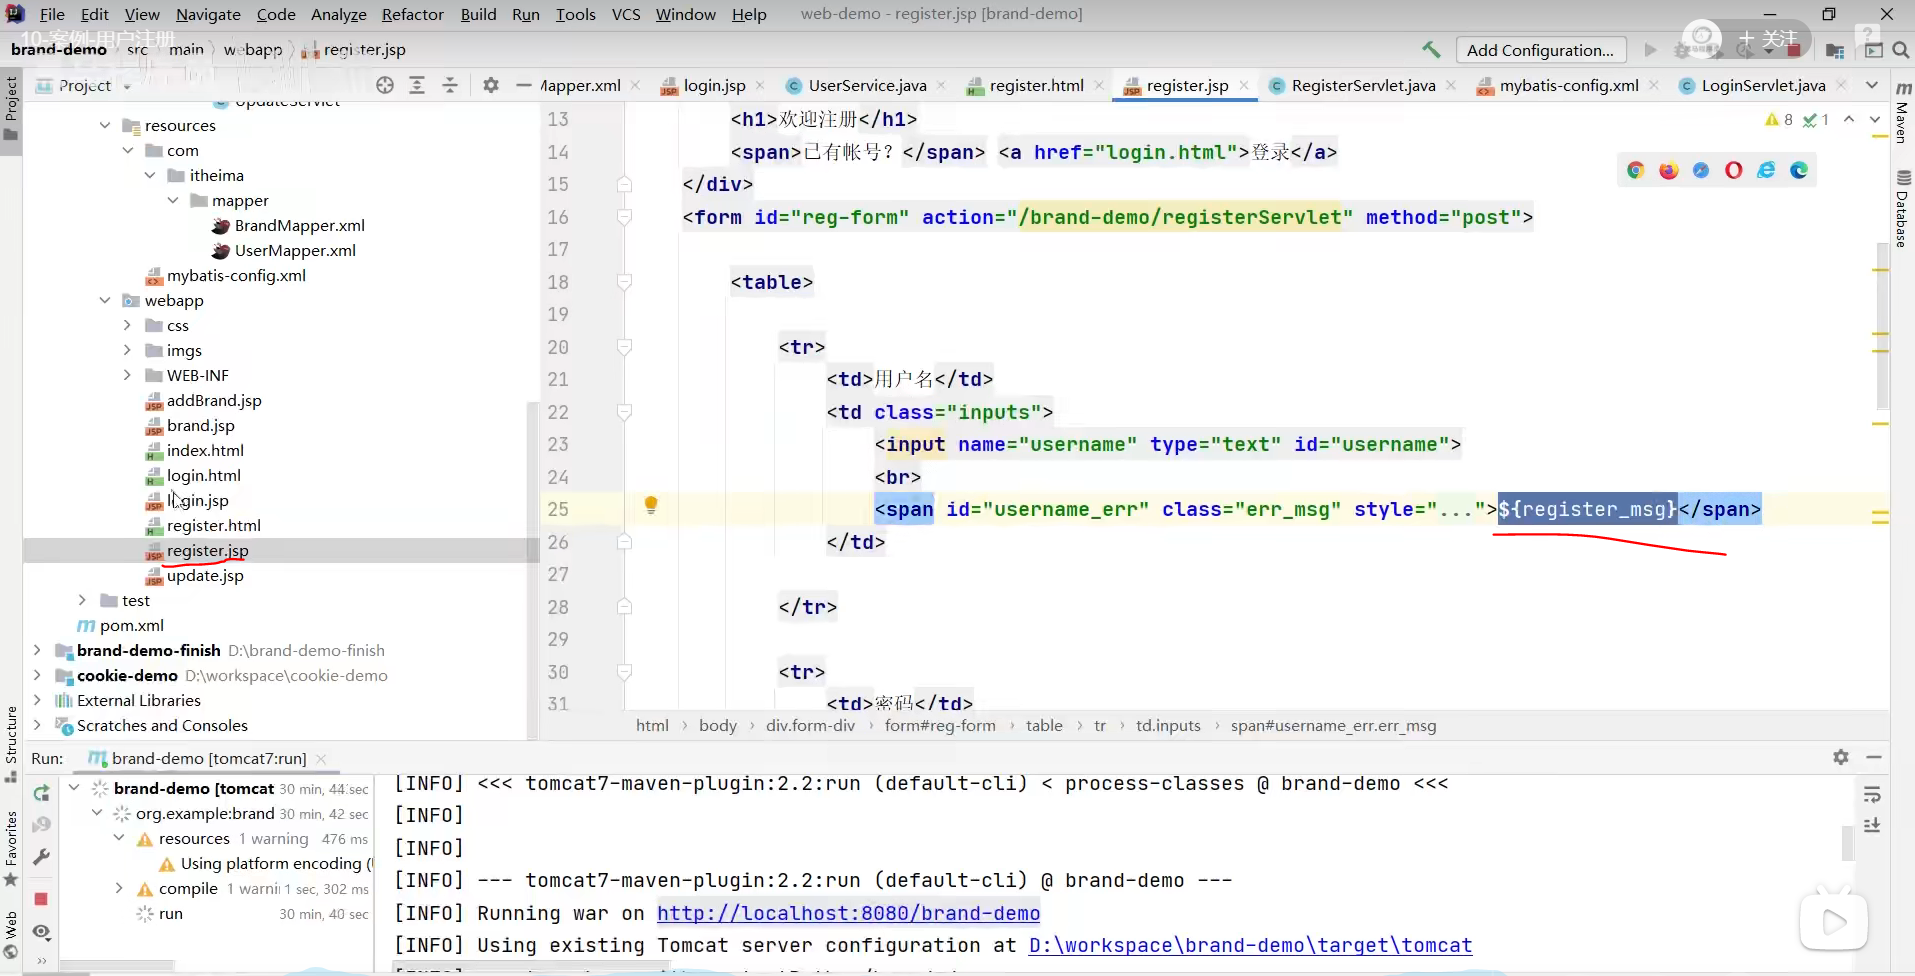Toggle the eye view icon in Run toolbar
1915x976 pixels.
click(x=41, y=932)
